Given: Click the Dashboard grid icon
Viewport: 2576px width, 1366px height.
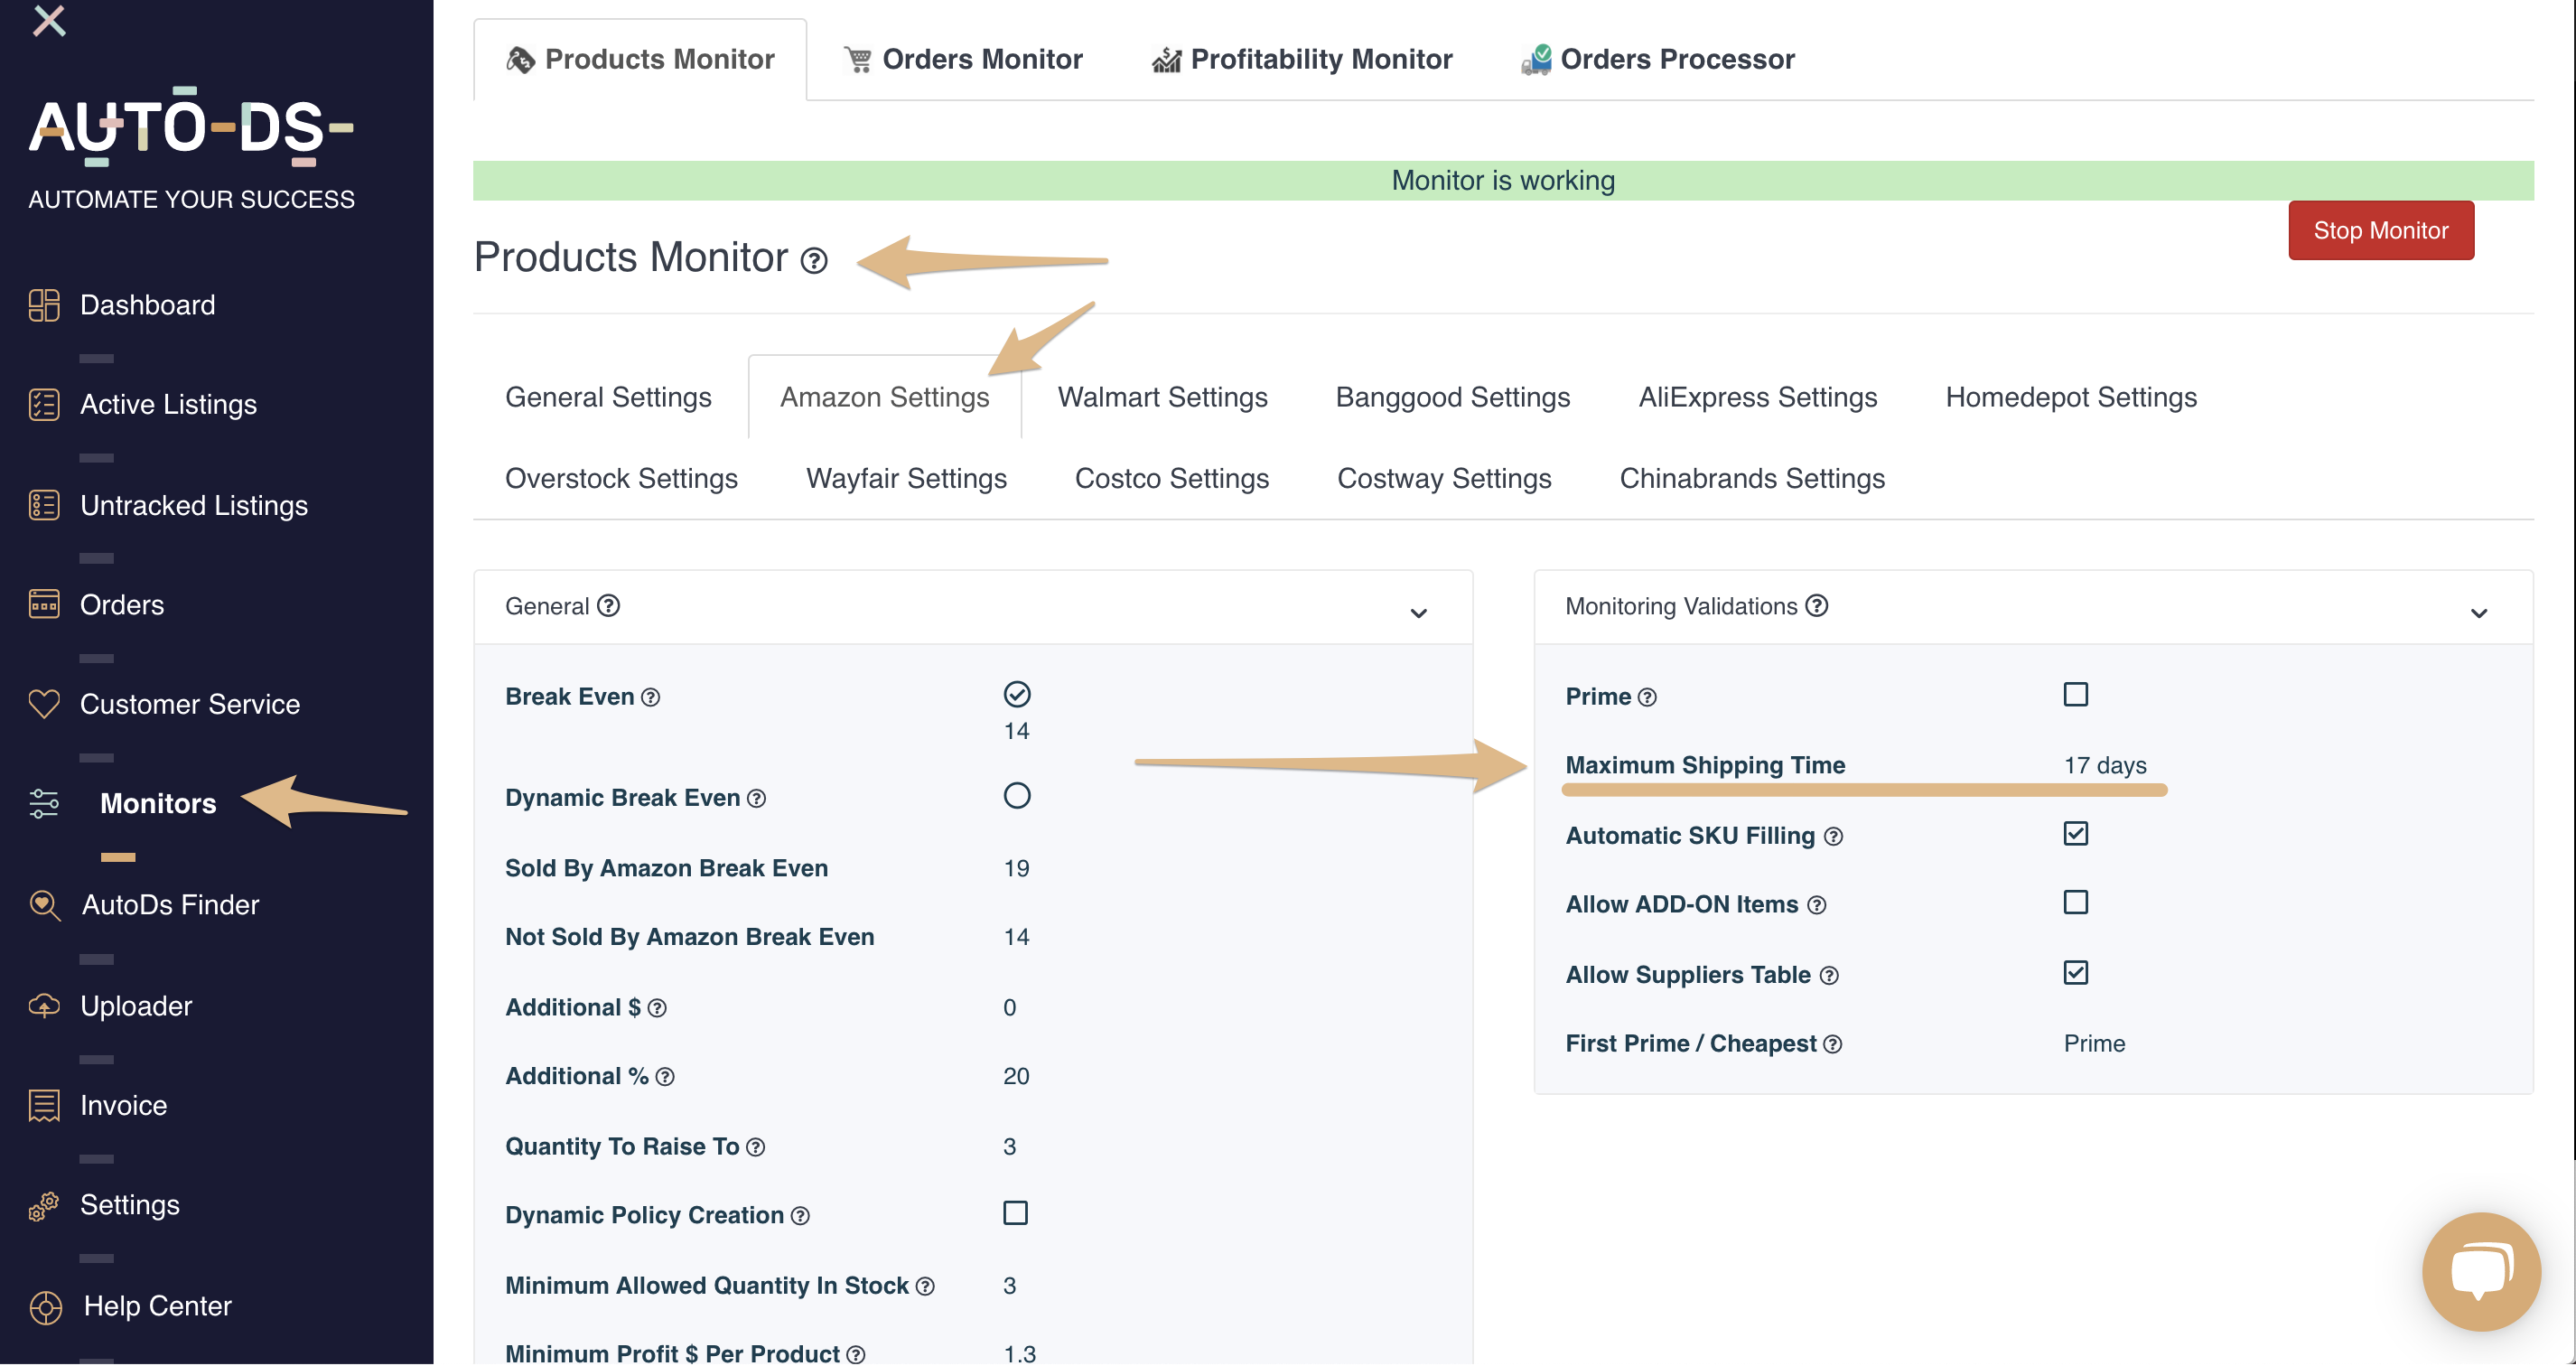Looking at the screenshot, I should pos(44,305).
